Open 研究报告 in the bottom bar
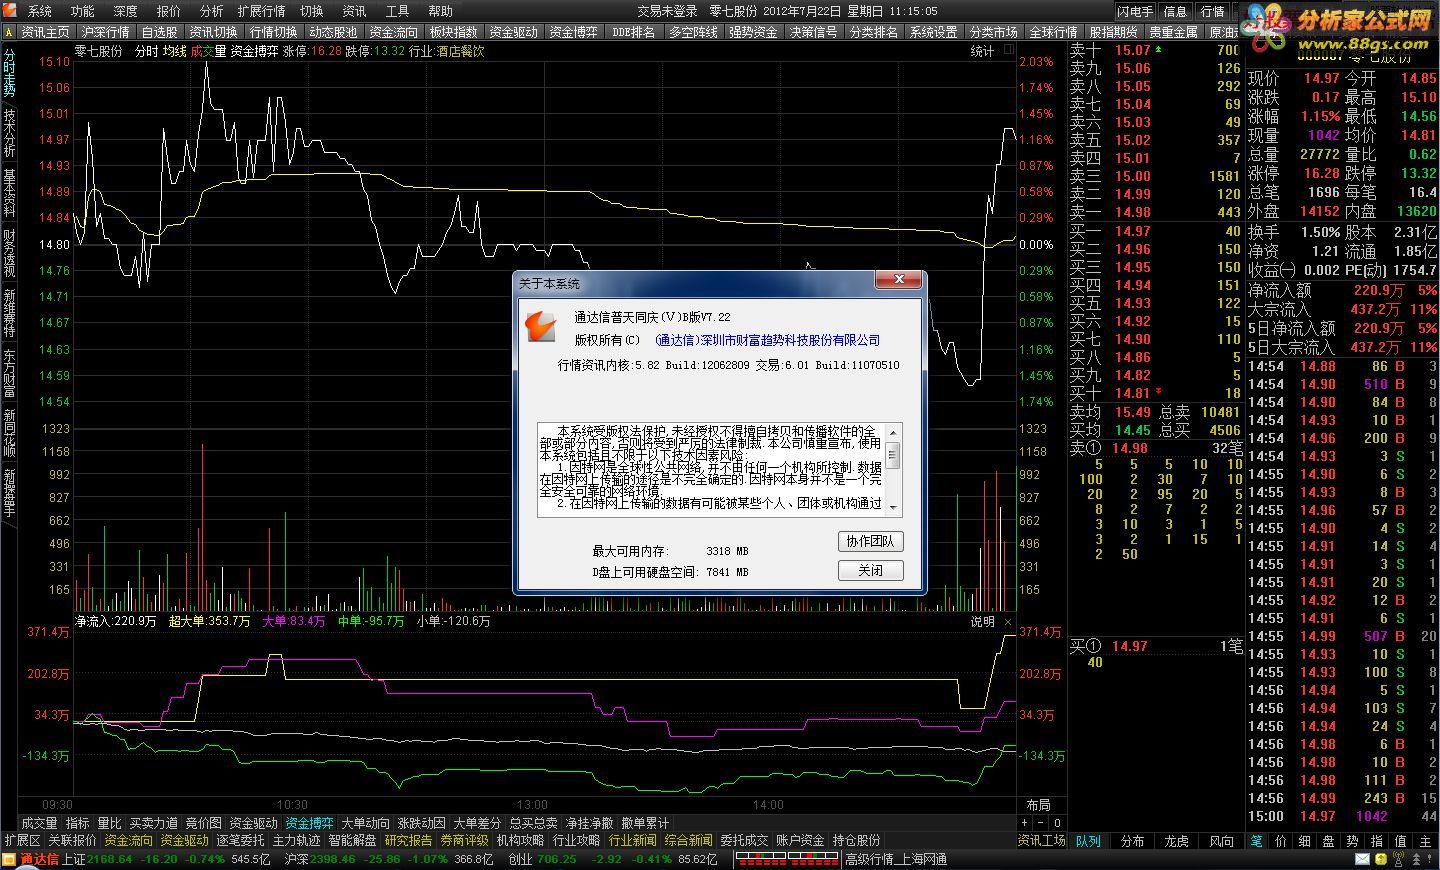Viewport: 1440px width, 870px height. pyautogui.click(x=409, y=841)
